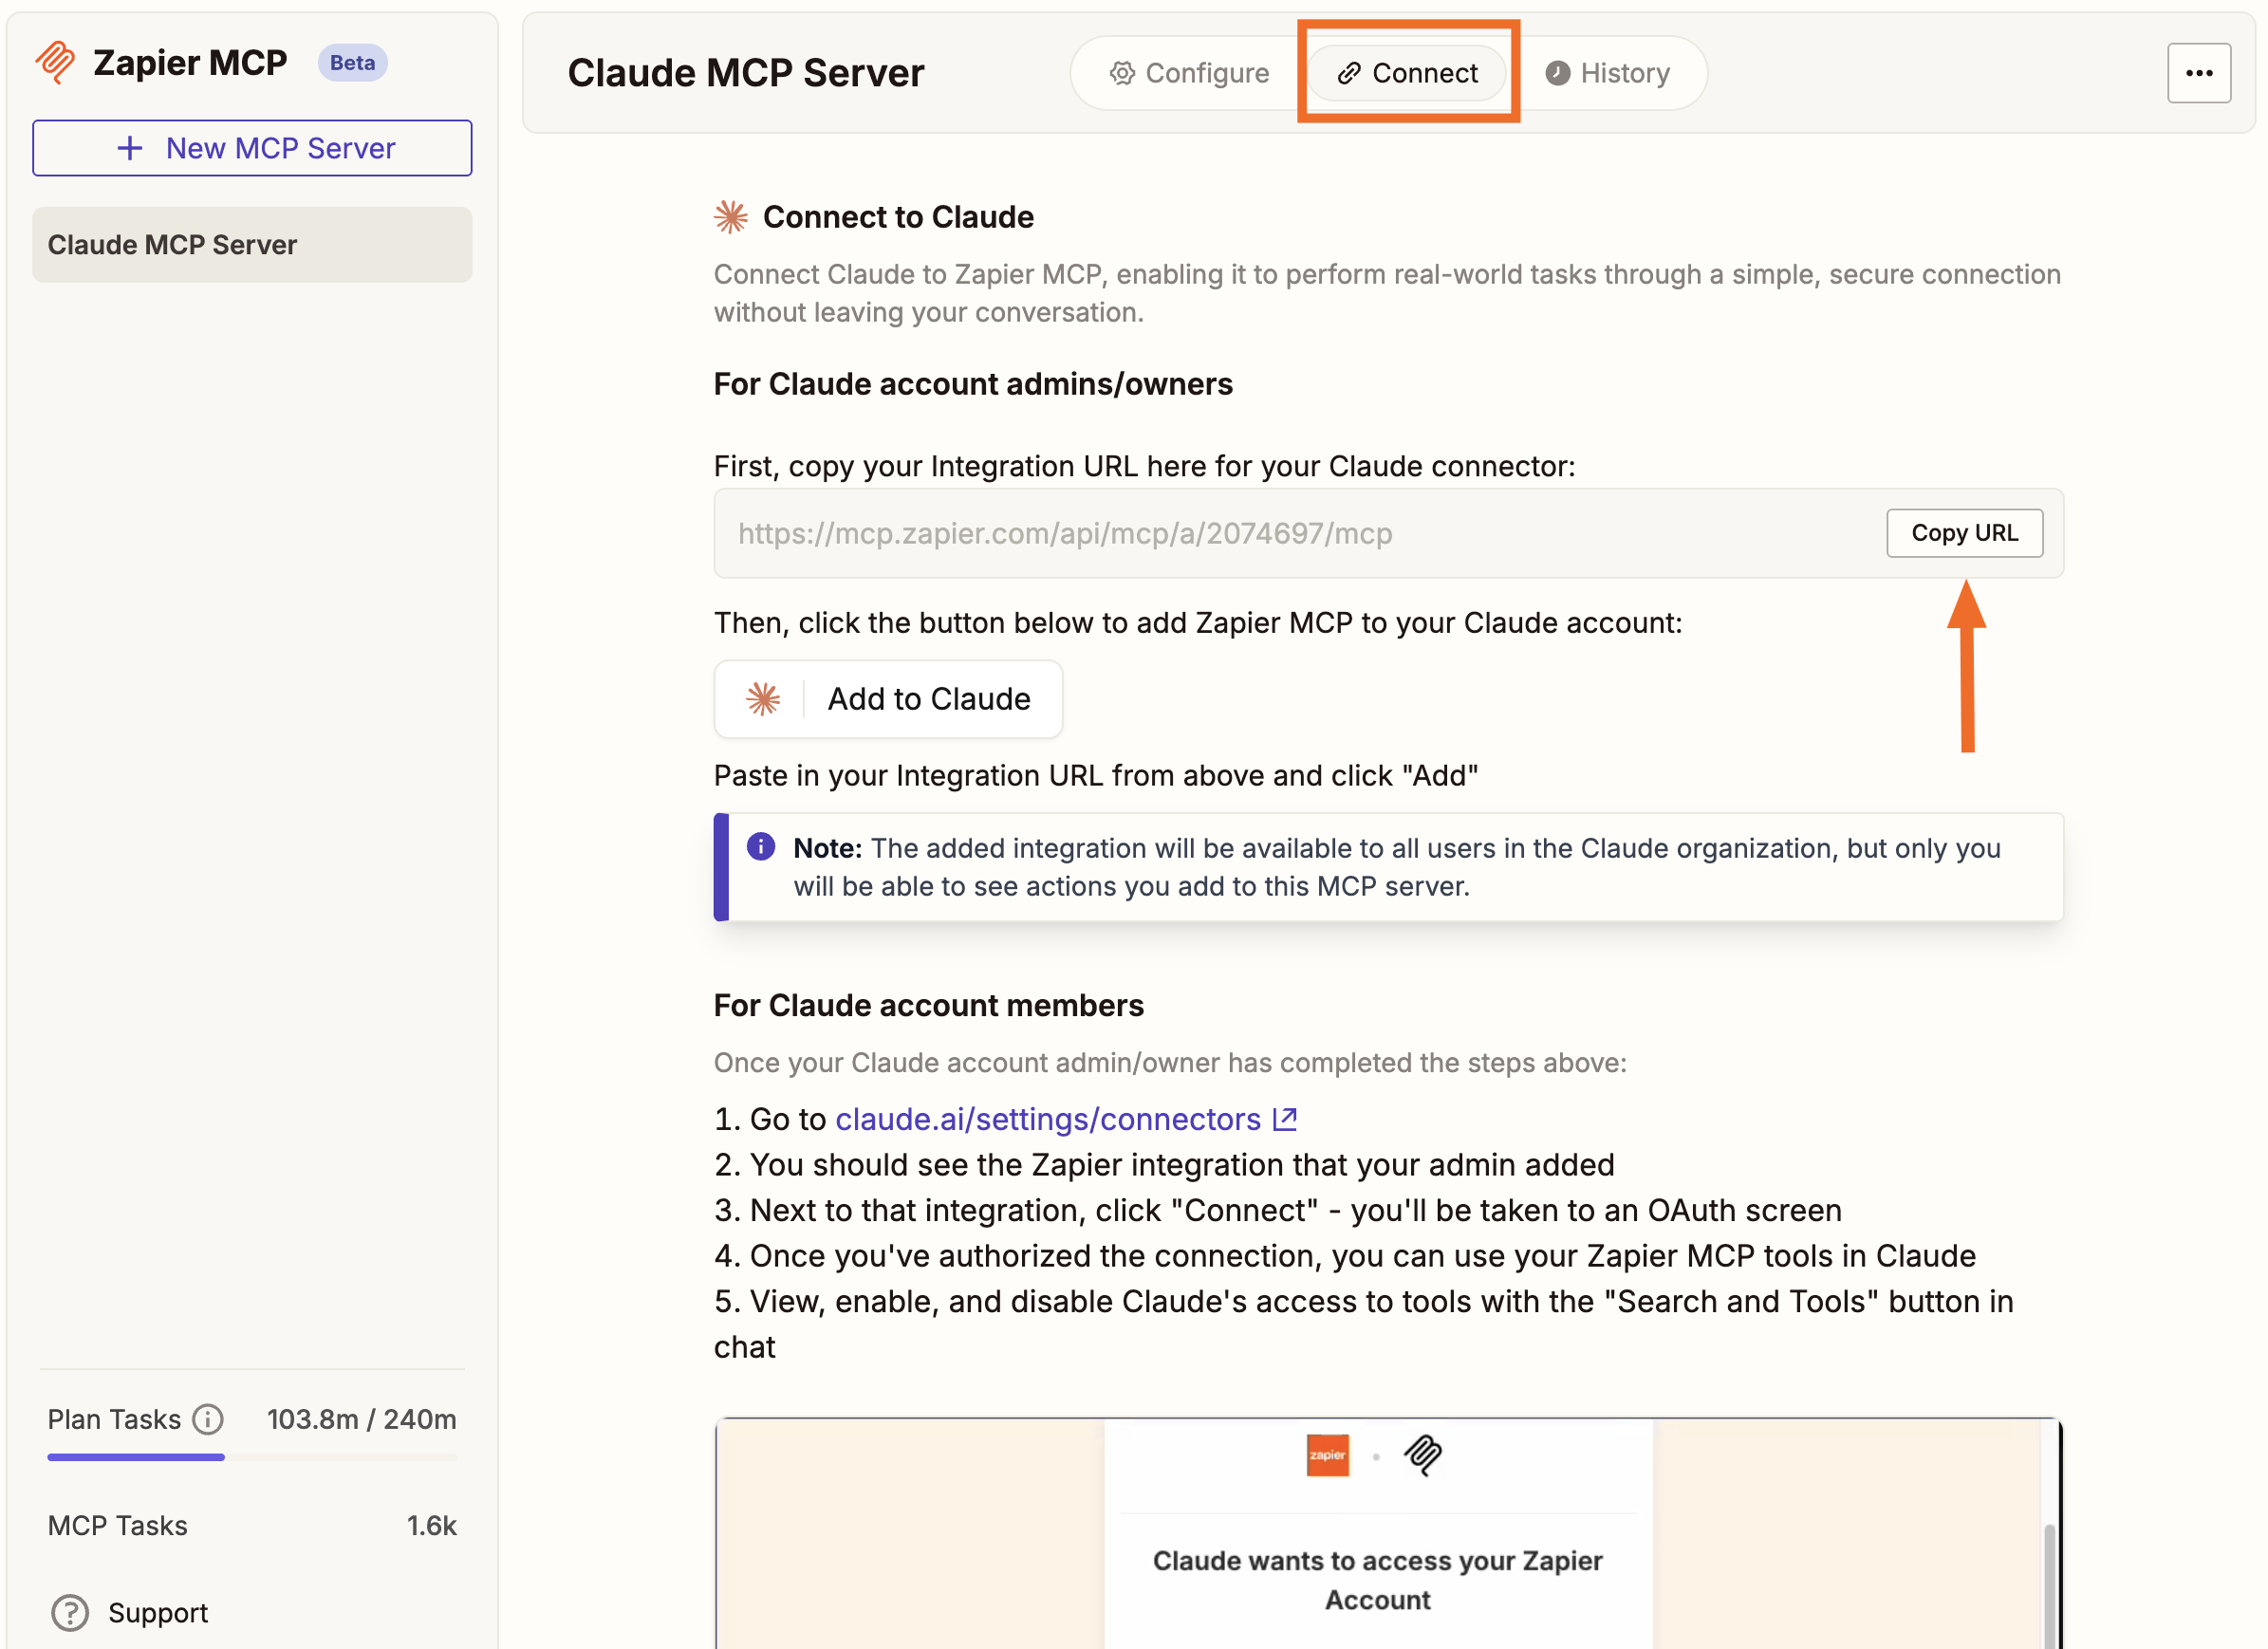Image resolution: width=2268 pixels, height=1649 pixels.
Task: Open the three-dots more options menu
Action: coord(2199,73)
